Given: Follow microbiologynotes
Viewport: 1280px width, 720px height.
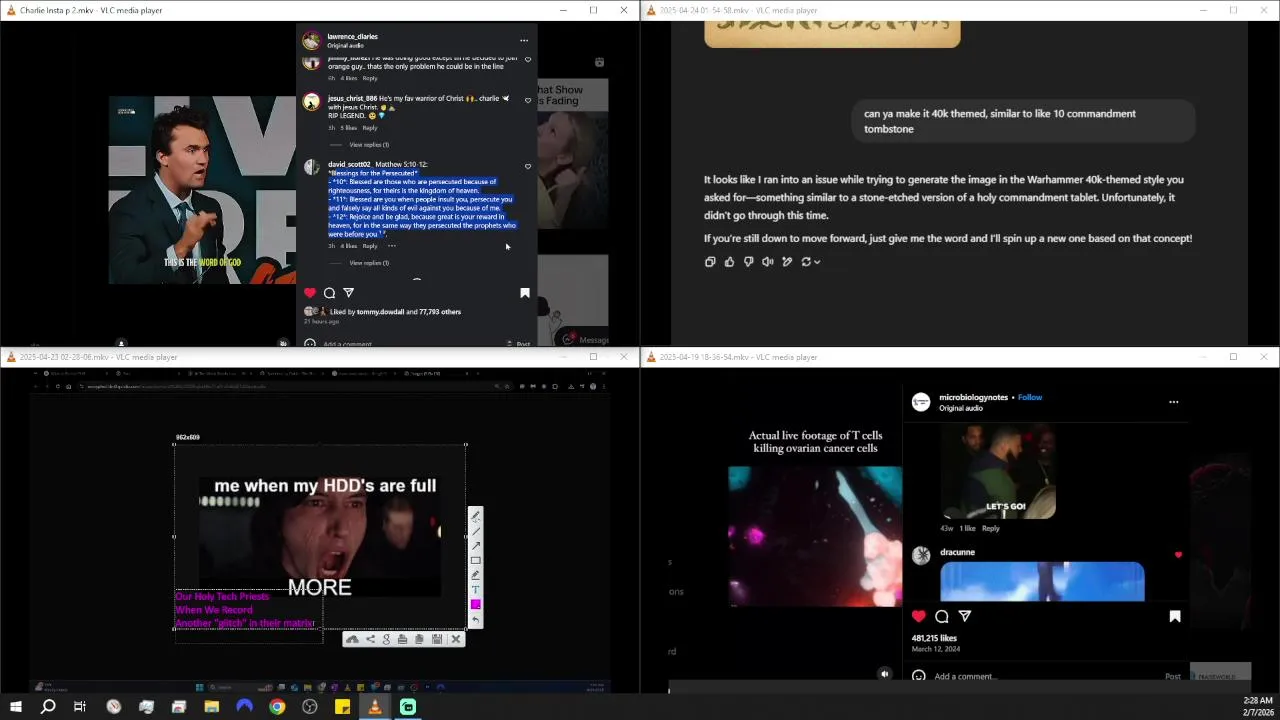Looking at the screenshot, I should [x=1030, y=397].
